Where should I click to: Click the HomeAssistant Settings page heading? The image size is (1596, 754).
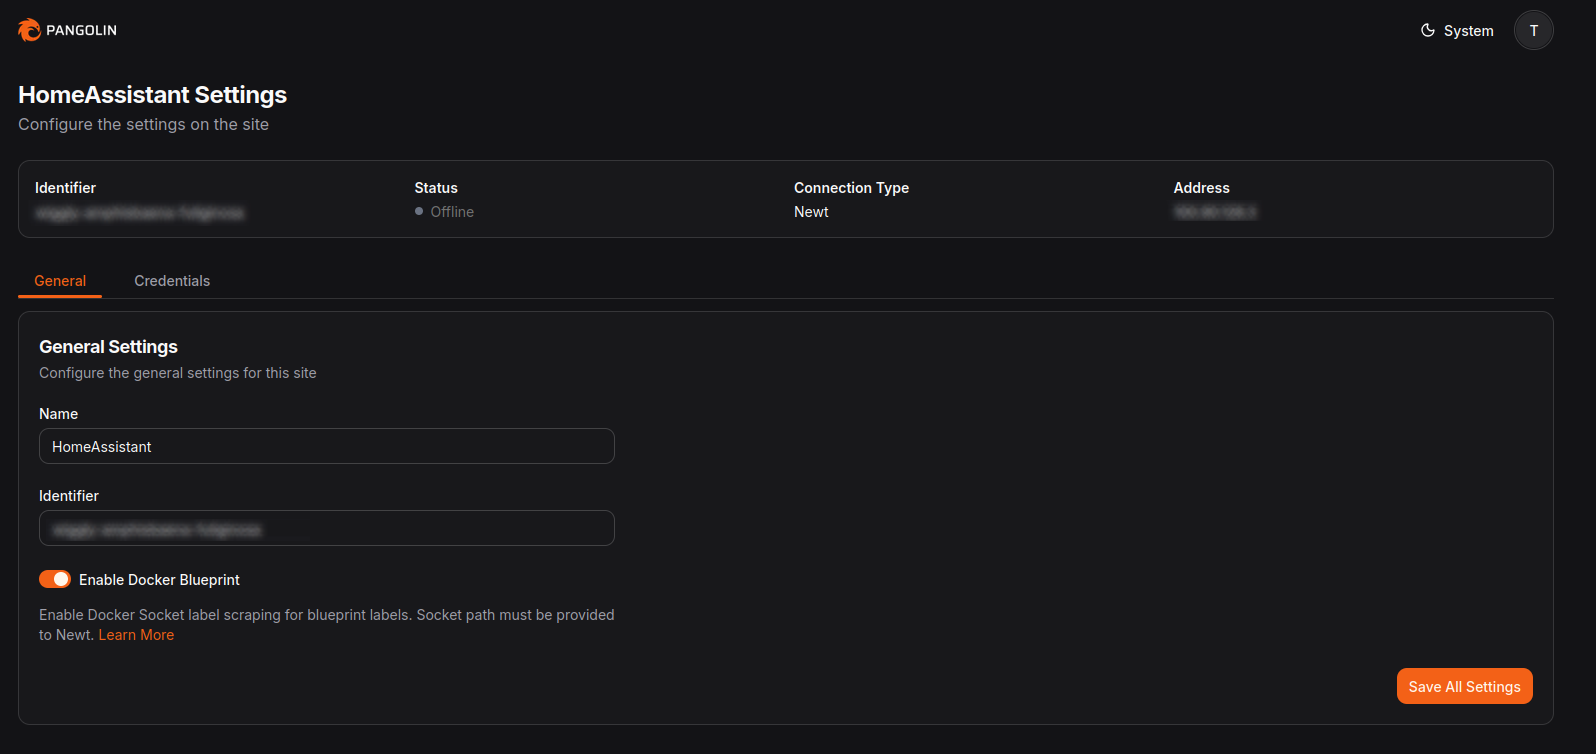click(152, 95)
